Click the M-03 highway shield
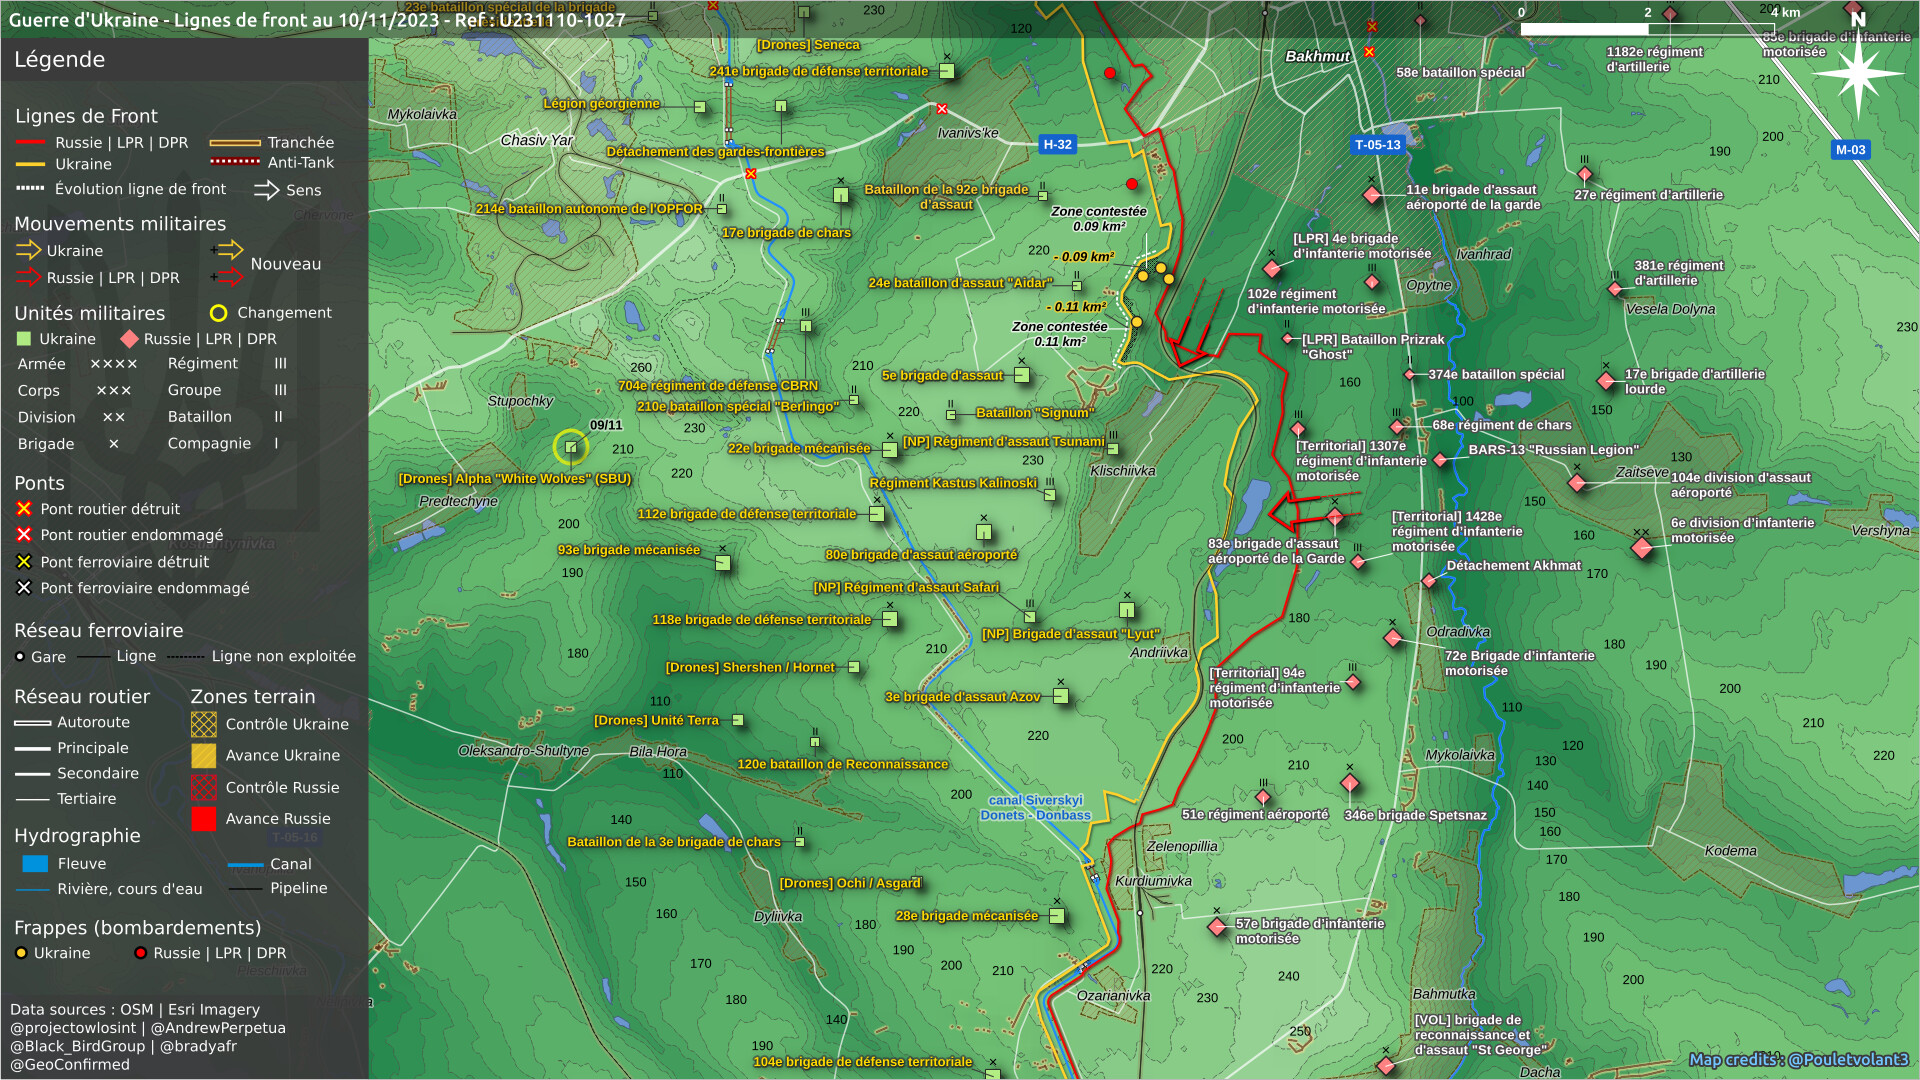1920x1080 pixels. 1850,150
